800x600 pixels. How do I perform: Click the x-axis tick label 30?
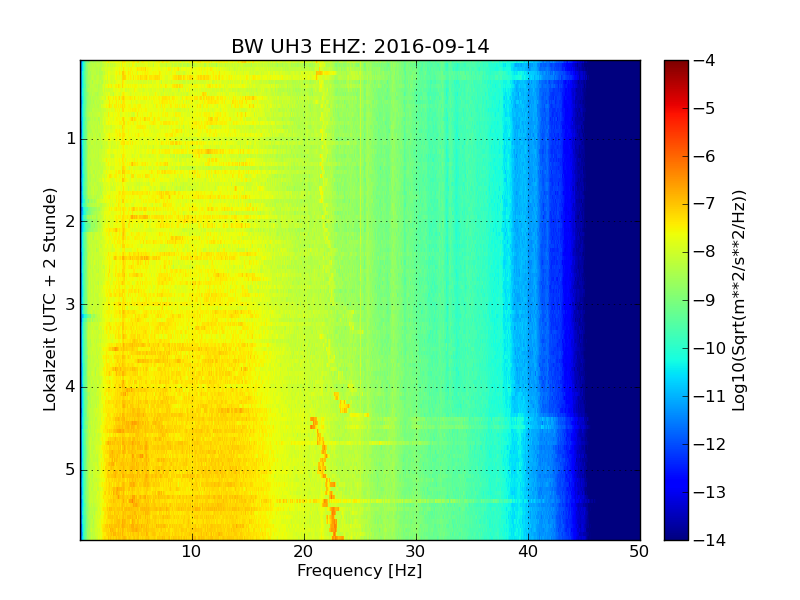point(416,552)
